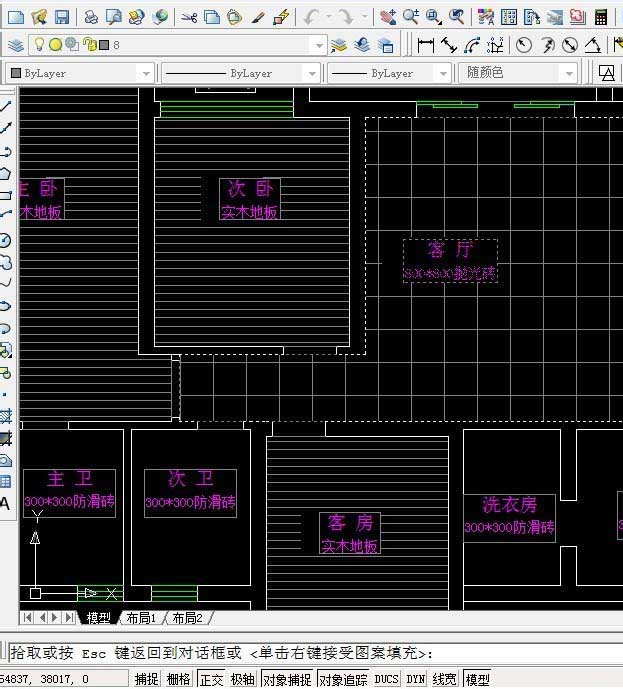Select the Cut scissors icon

pos(188,17)
